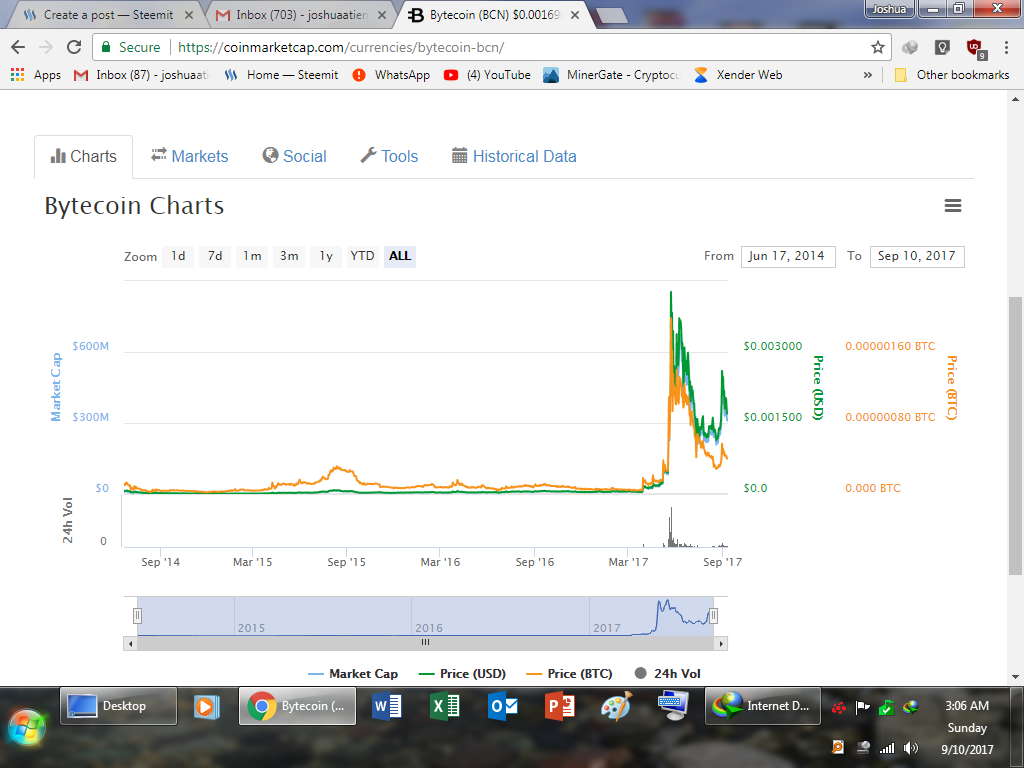Set chart zoom to YTD
1024x768 pixels.
click(x=362, y=256)
